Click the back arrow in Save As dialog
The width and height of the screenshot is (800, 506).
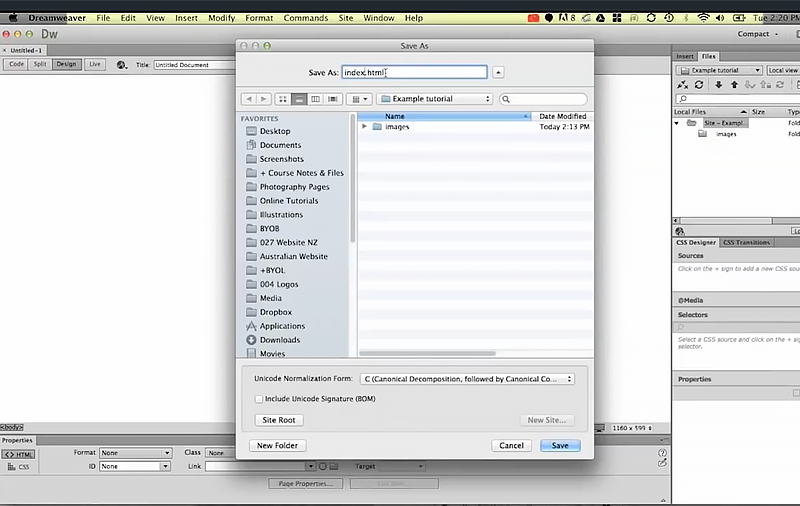pos(248,99)
